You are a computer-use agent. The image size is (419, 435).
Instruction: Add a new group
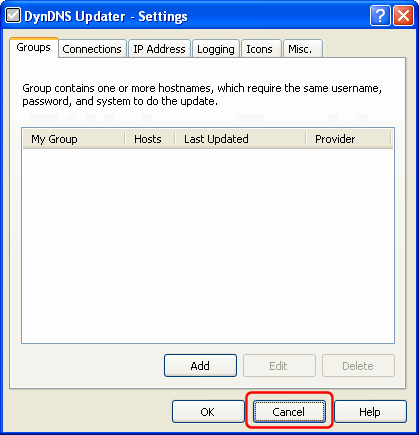point(200,366)
